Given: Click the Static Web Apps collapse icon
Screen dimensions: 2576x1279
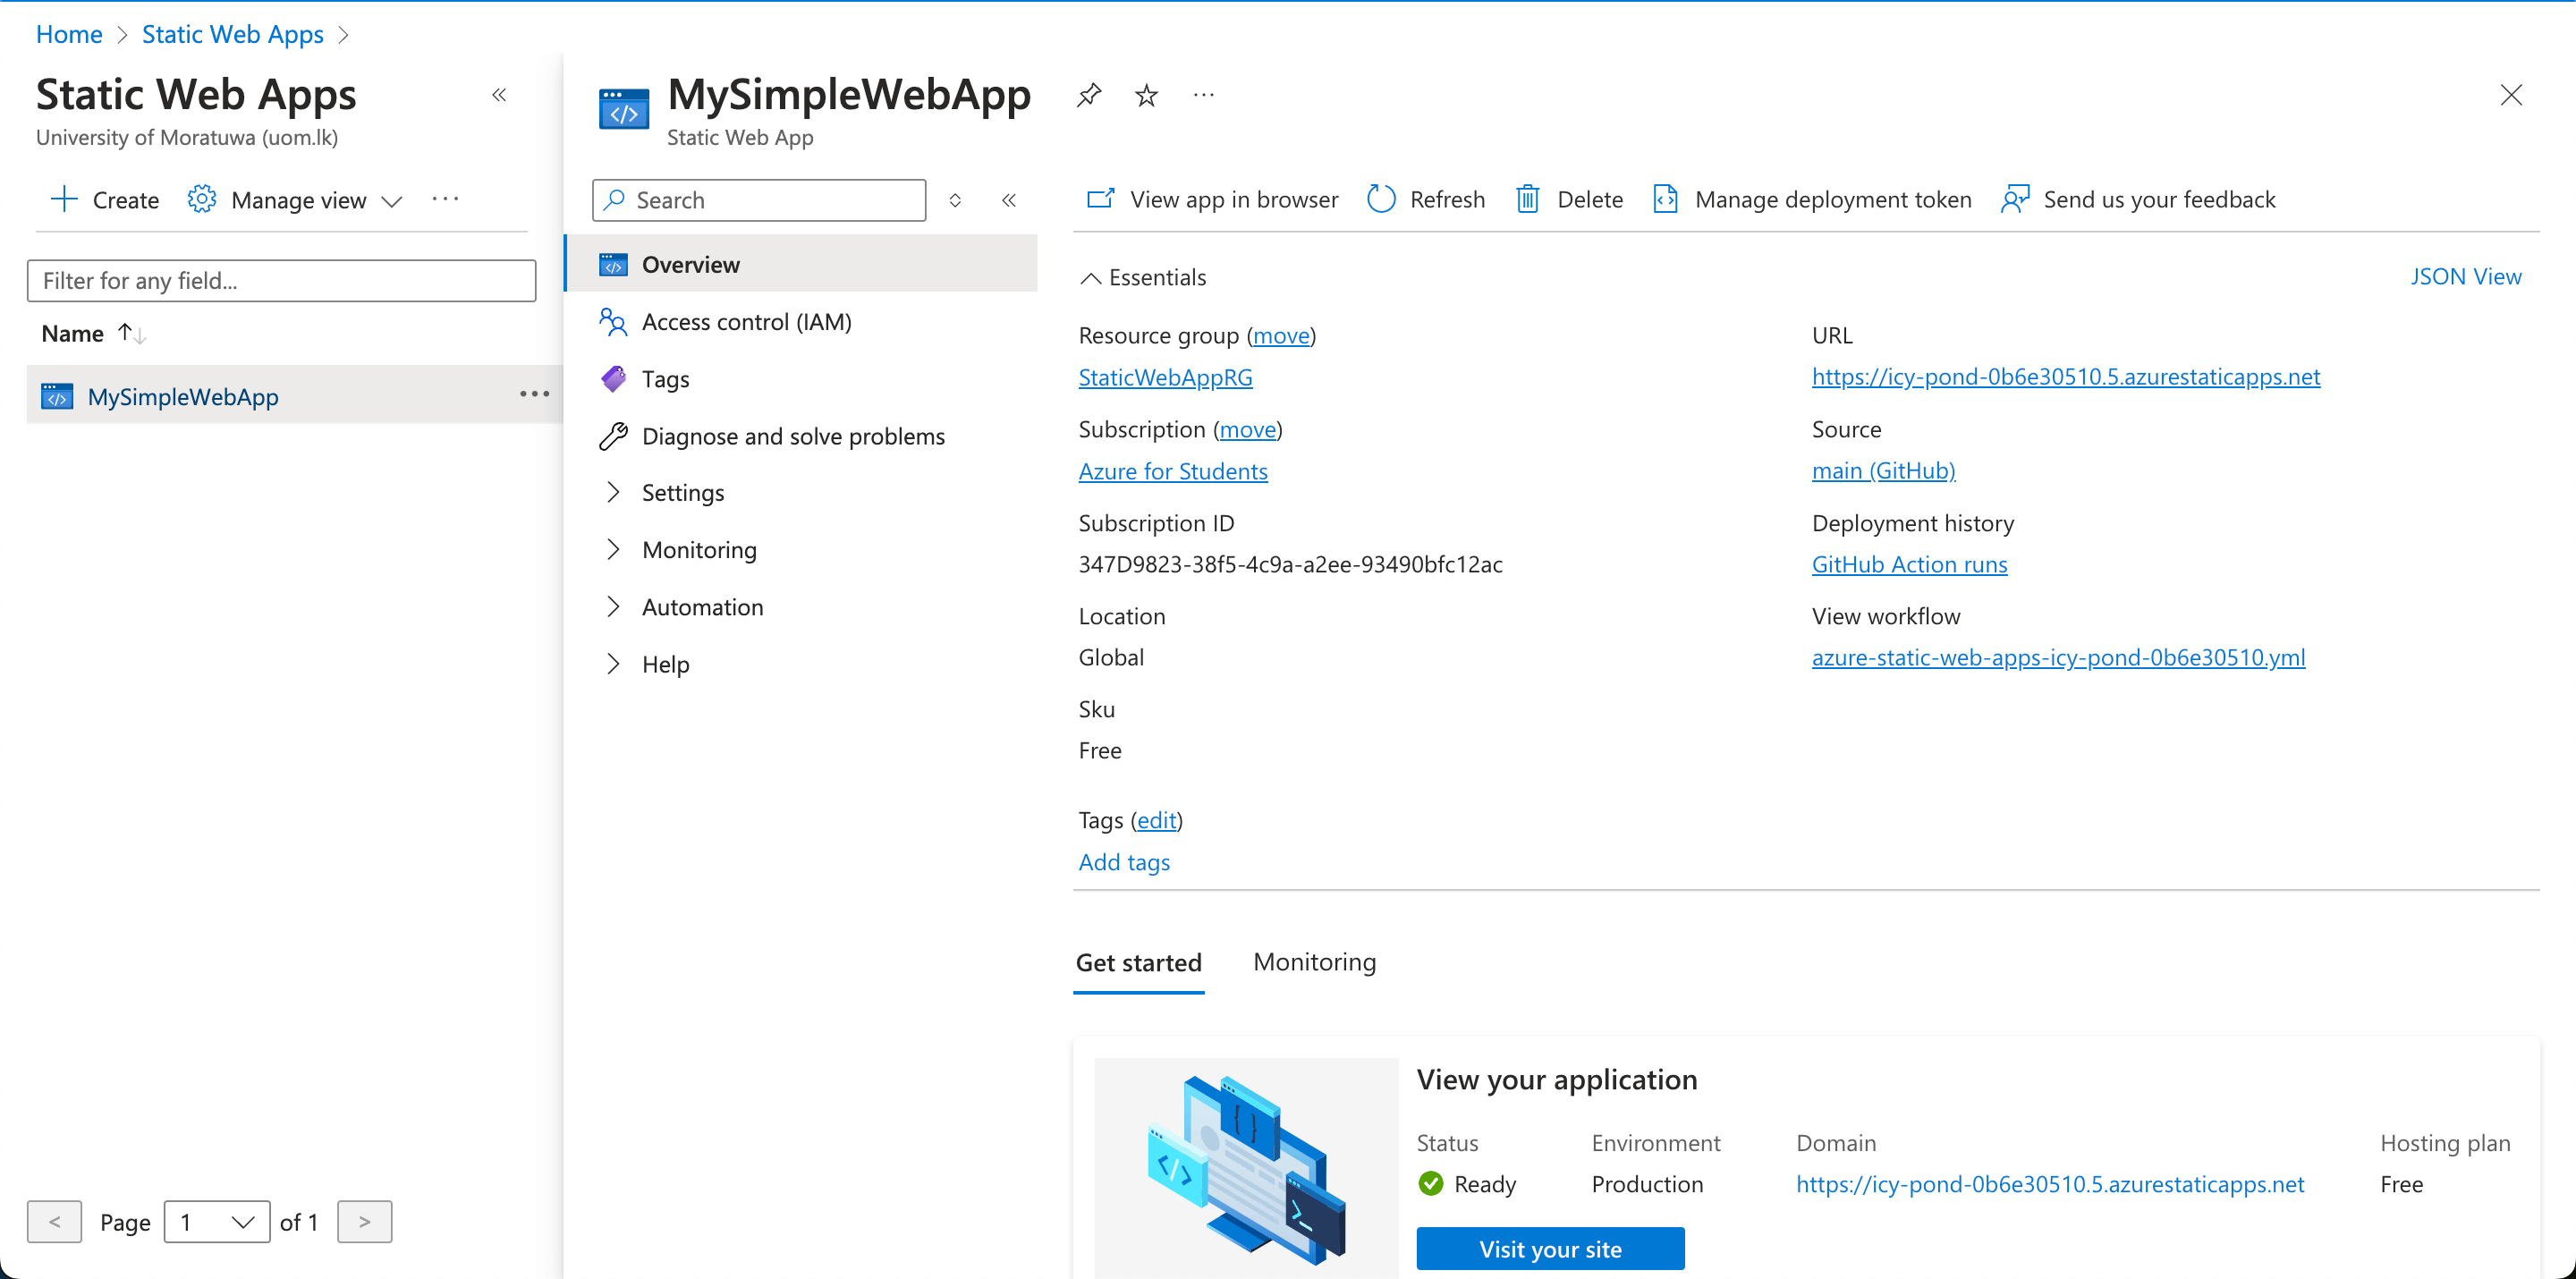Looking at the screenshot, I should pos(501,94).
